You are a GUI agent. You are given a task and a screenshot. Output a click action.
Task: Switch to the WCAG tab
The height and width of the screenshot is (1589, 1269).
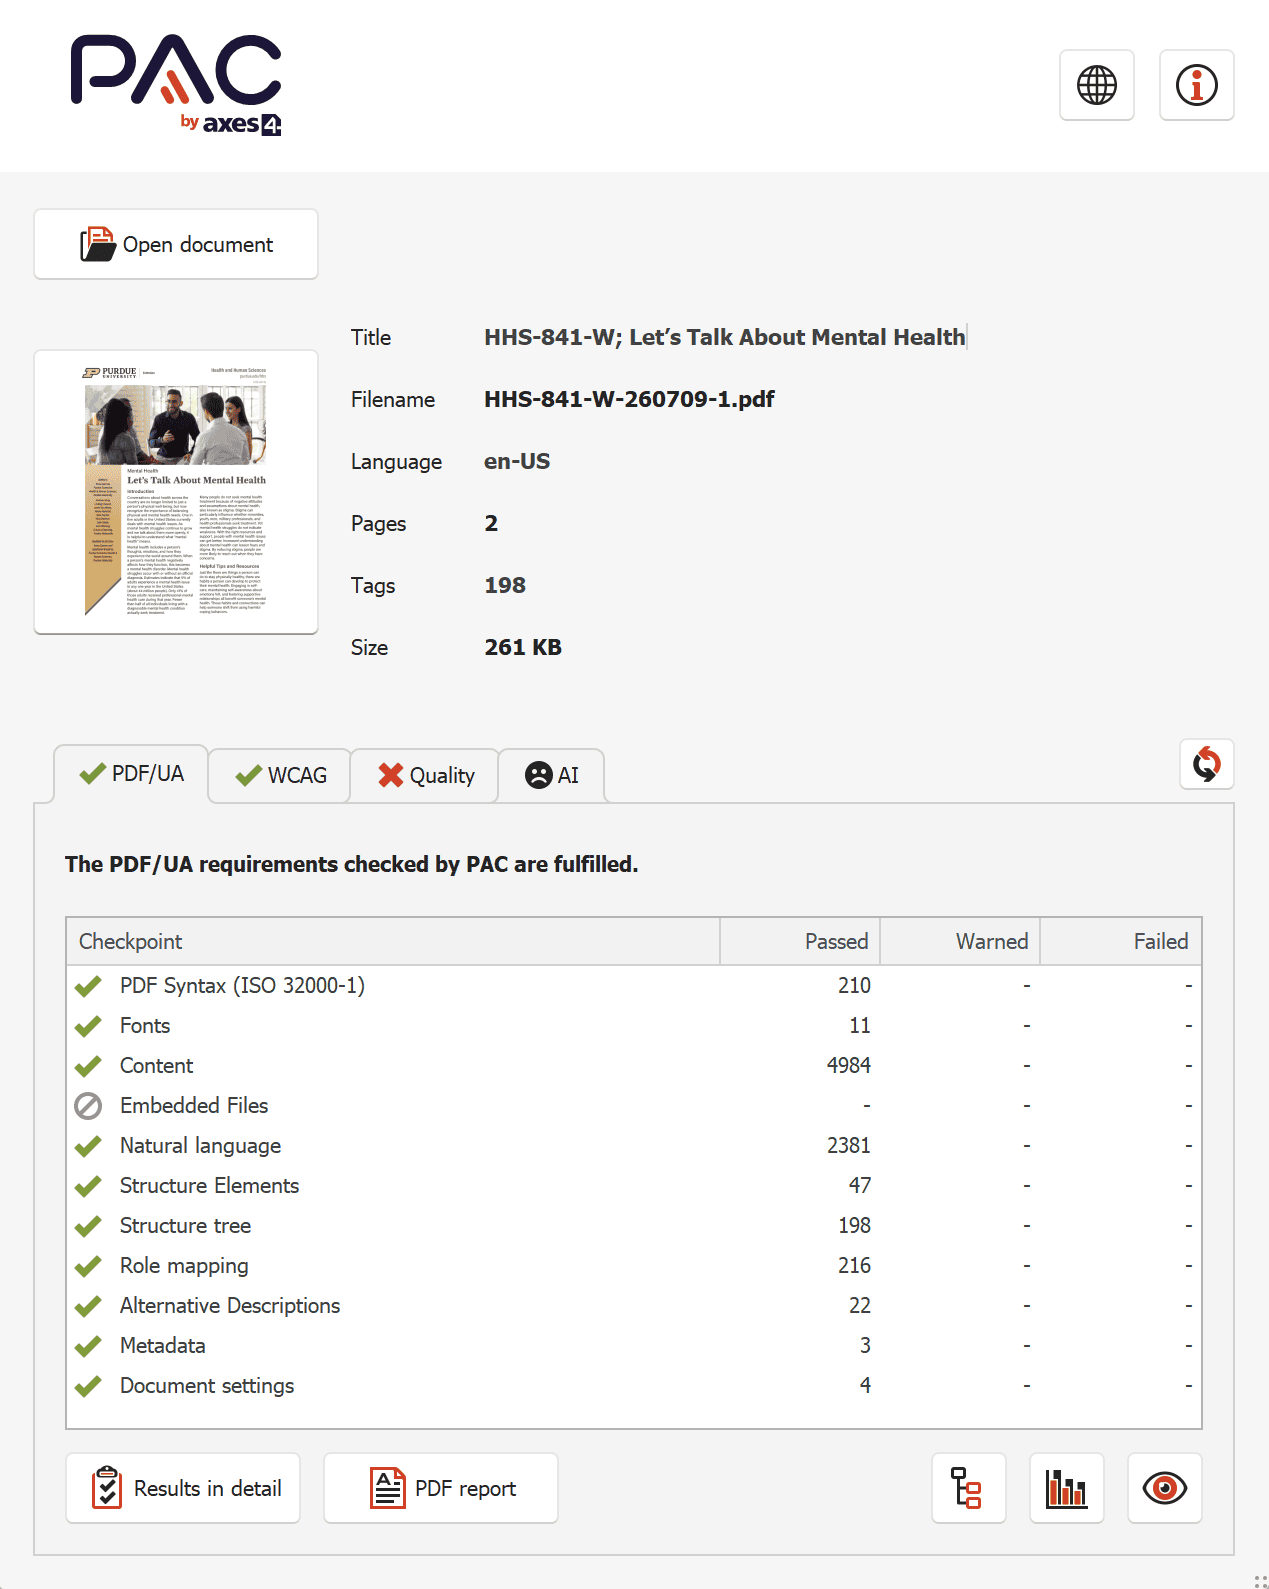click(280, 776)
